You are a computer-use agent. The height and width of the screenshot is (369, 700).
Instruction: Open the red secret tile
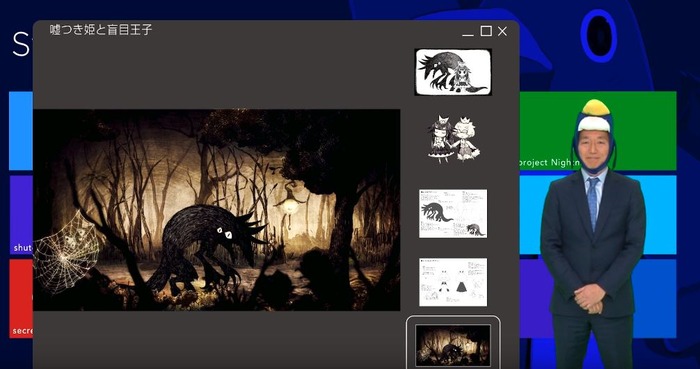(21, 298)
